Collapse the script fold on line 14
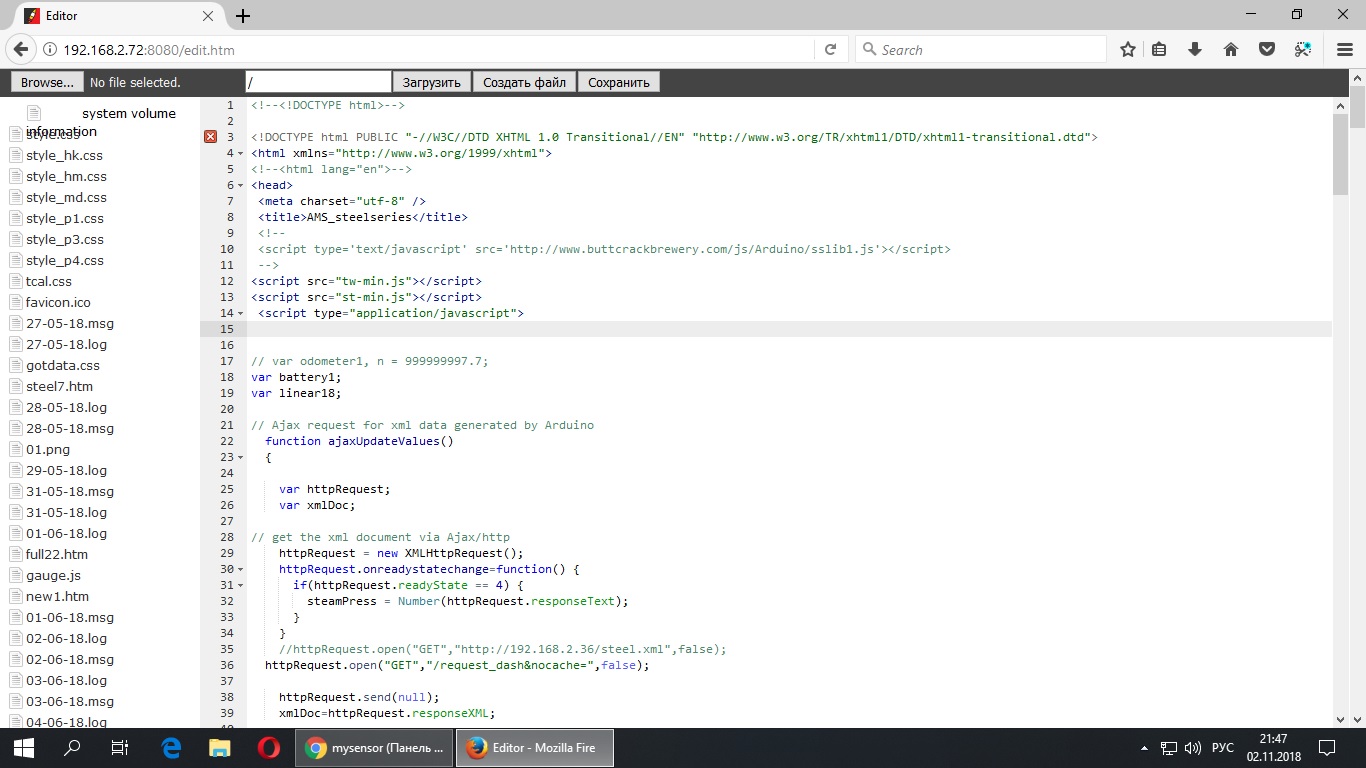Screen dimensions: 1366x768 240,313
